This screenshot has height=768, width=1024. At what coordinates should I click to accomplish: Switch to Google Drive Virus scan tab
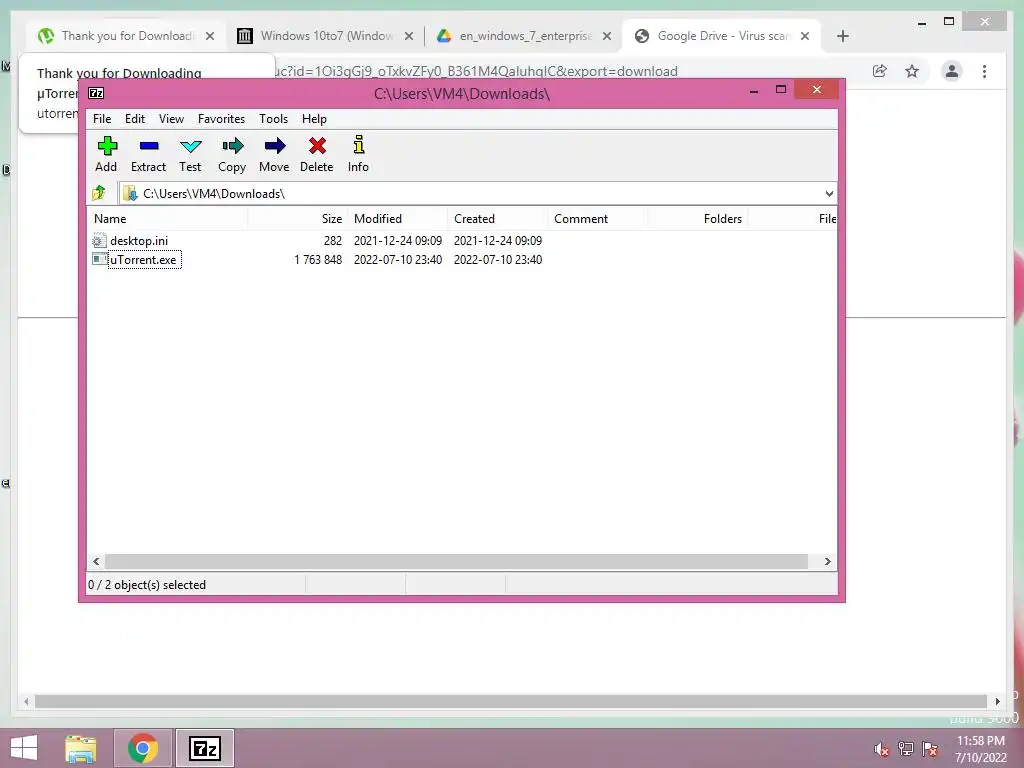722,36
